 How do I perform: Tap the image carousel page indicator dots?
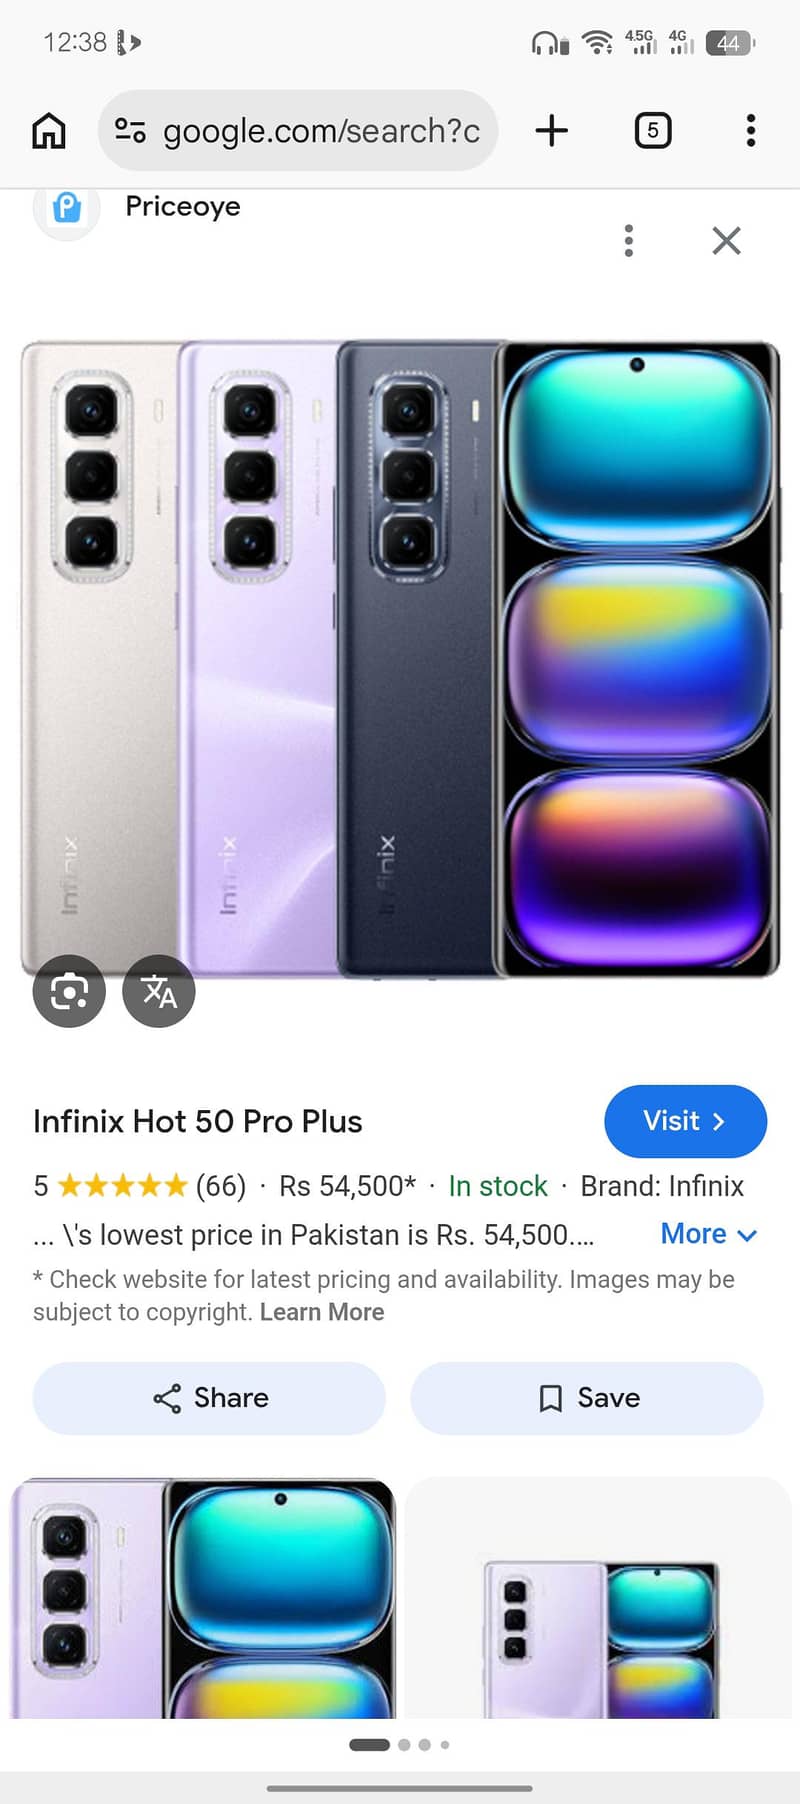(399, 1745)
